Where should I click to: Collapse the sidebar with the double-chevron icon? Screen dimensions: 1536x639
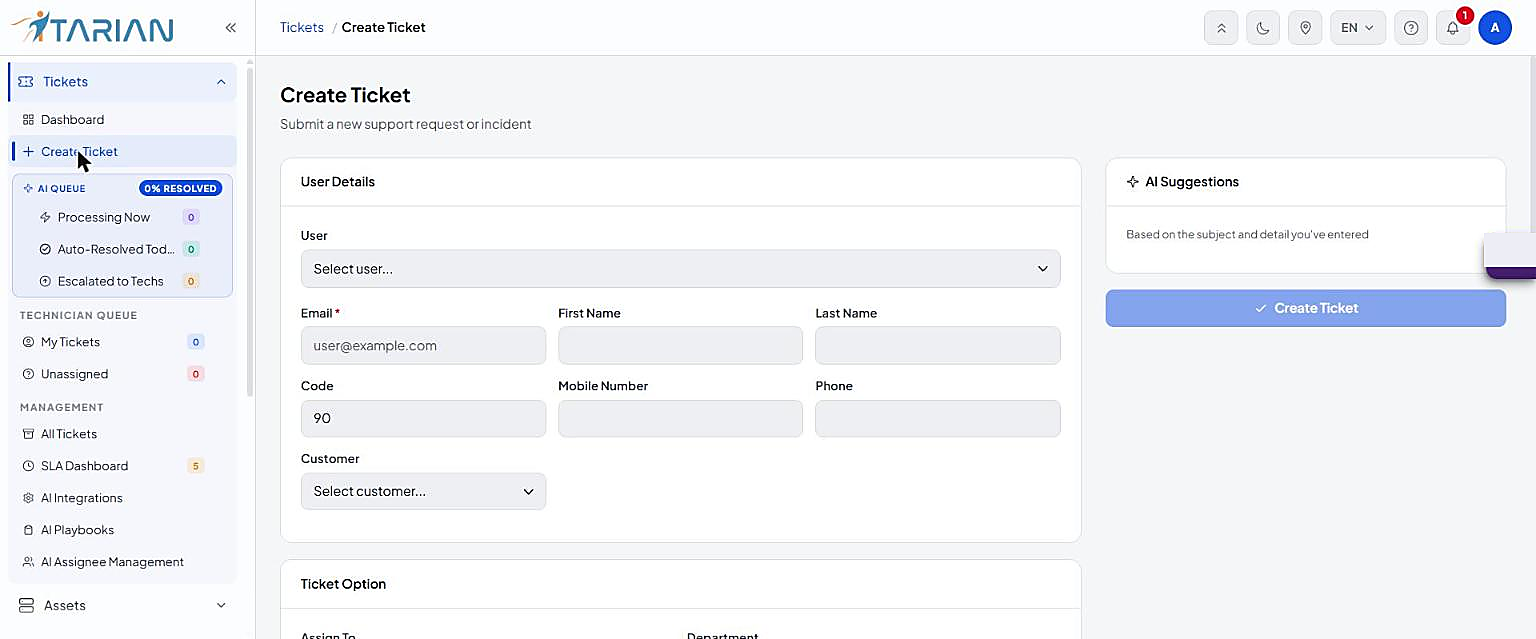click(x=230, y=28)
